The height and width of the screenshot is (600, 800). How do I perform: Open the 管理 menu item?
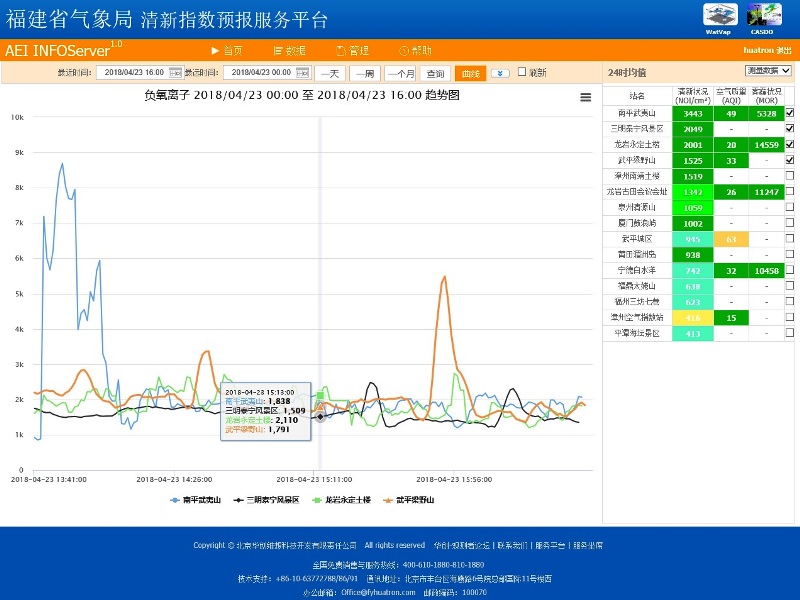[x=353, y=50]
